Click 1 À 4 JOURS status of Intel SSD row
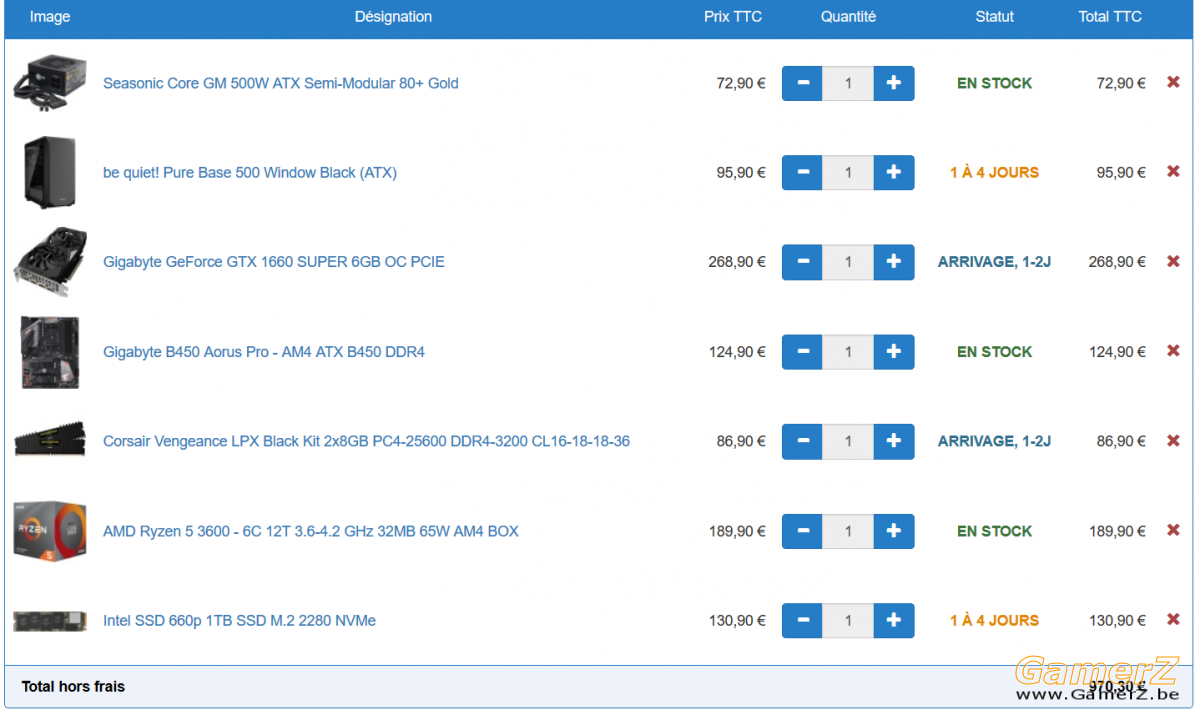Screen dimensions: 1200x710 pyautogui.click(x=994, y=620)
